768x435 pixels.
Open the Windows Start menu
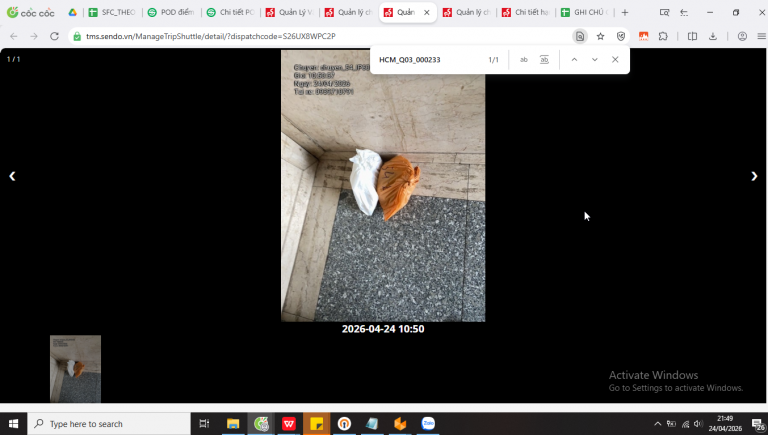(13, 424)
